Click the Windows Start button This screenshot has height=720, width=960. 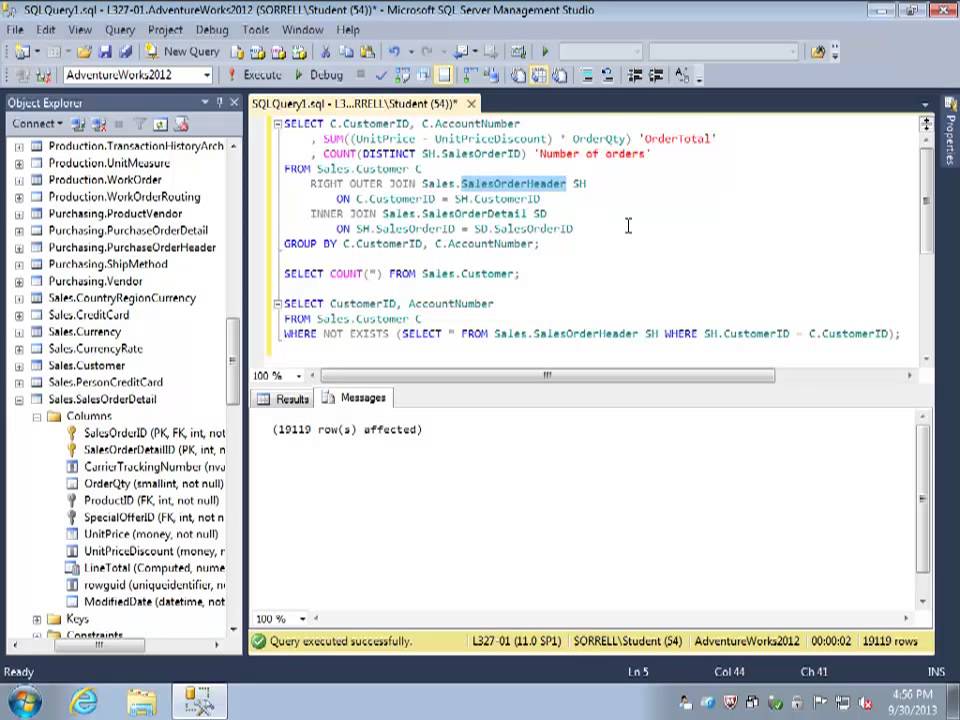pos(24,702)
